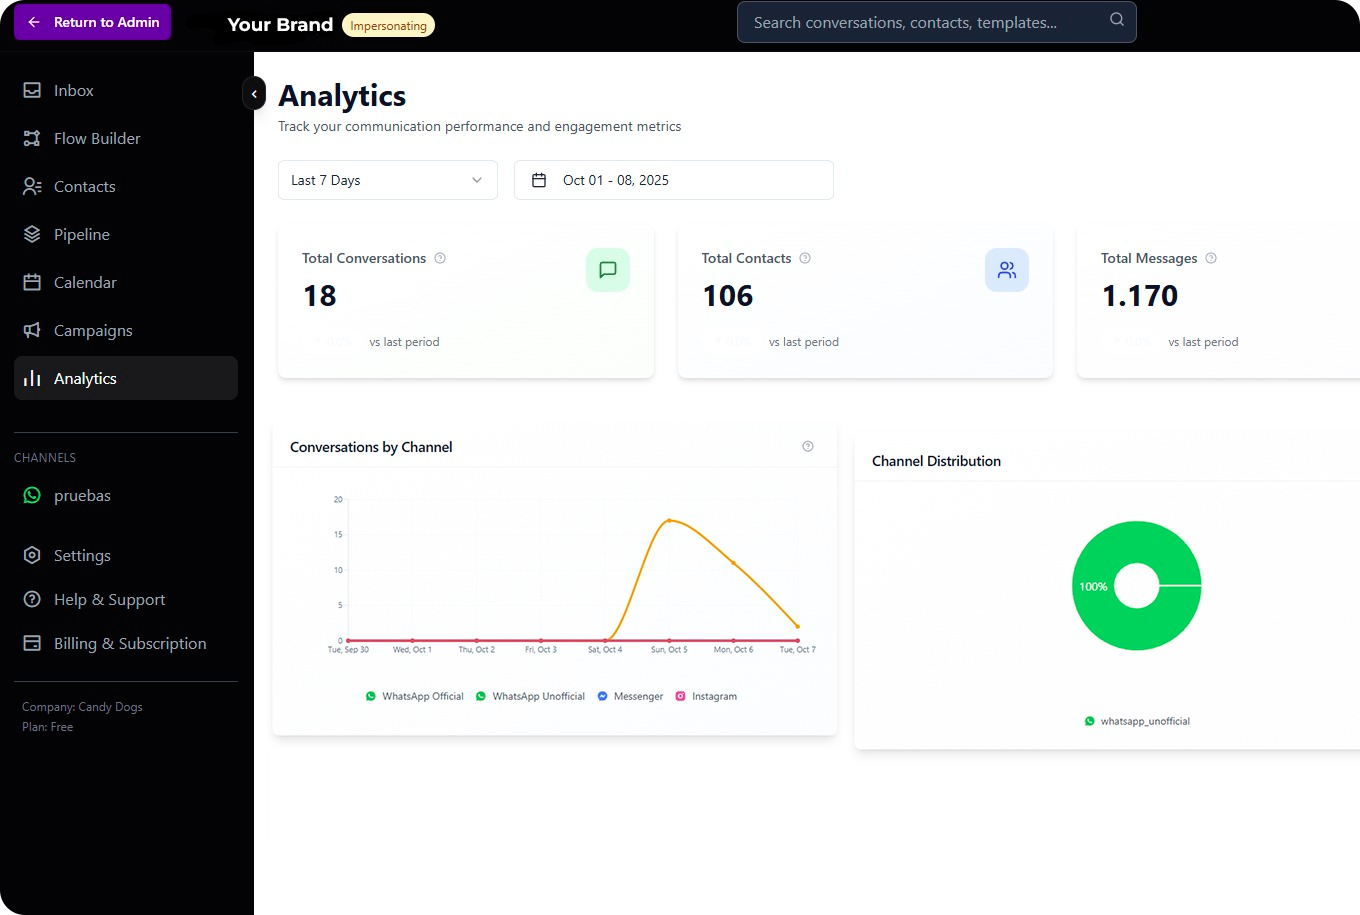Click the search conversations input field
Image resolution: width=1360 pixels, height=915 pixels.
[920, 22]
